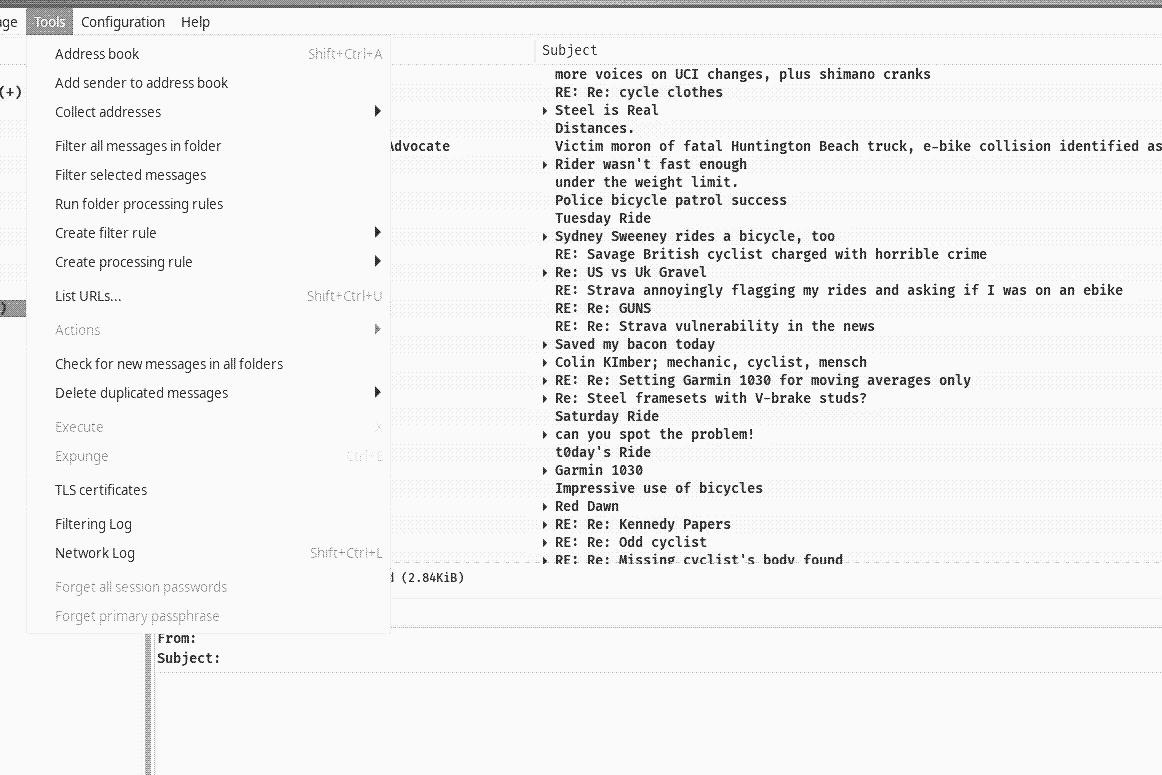Expand 'Colin KImber; mechanic, cyclist, mensch' thread

tap(545, 362)
